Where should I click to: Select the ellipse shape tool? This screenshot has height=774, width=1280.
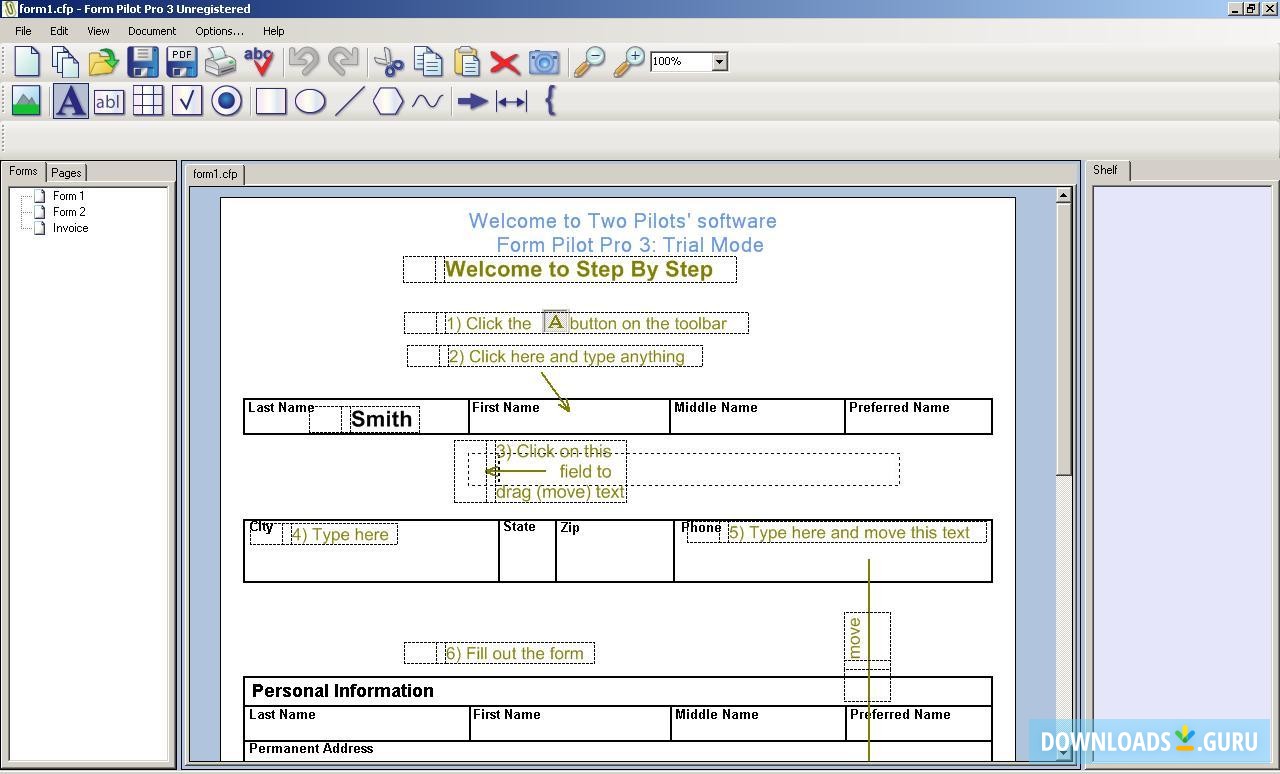coord(310,101)
